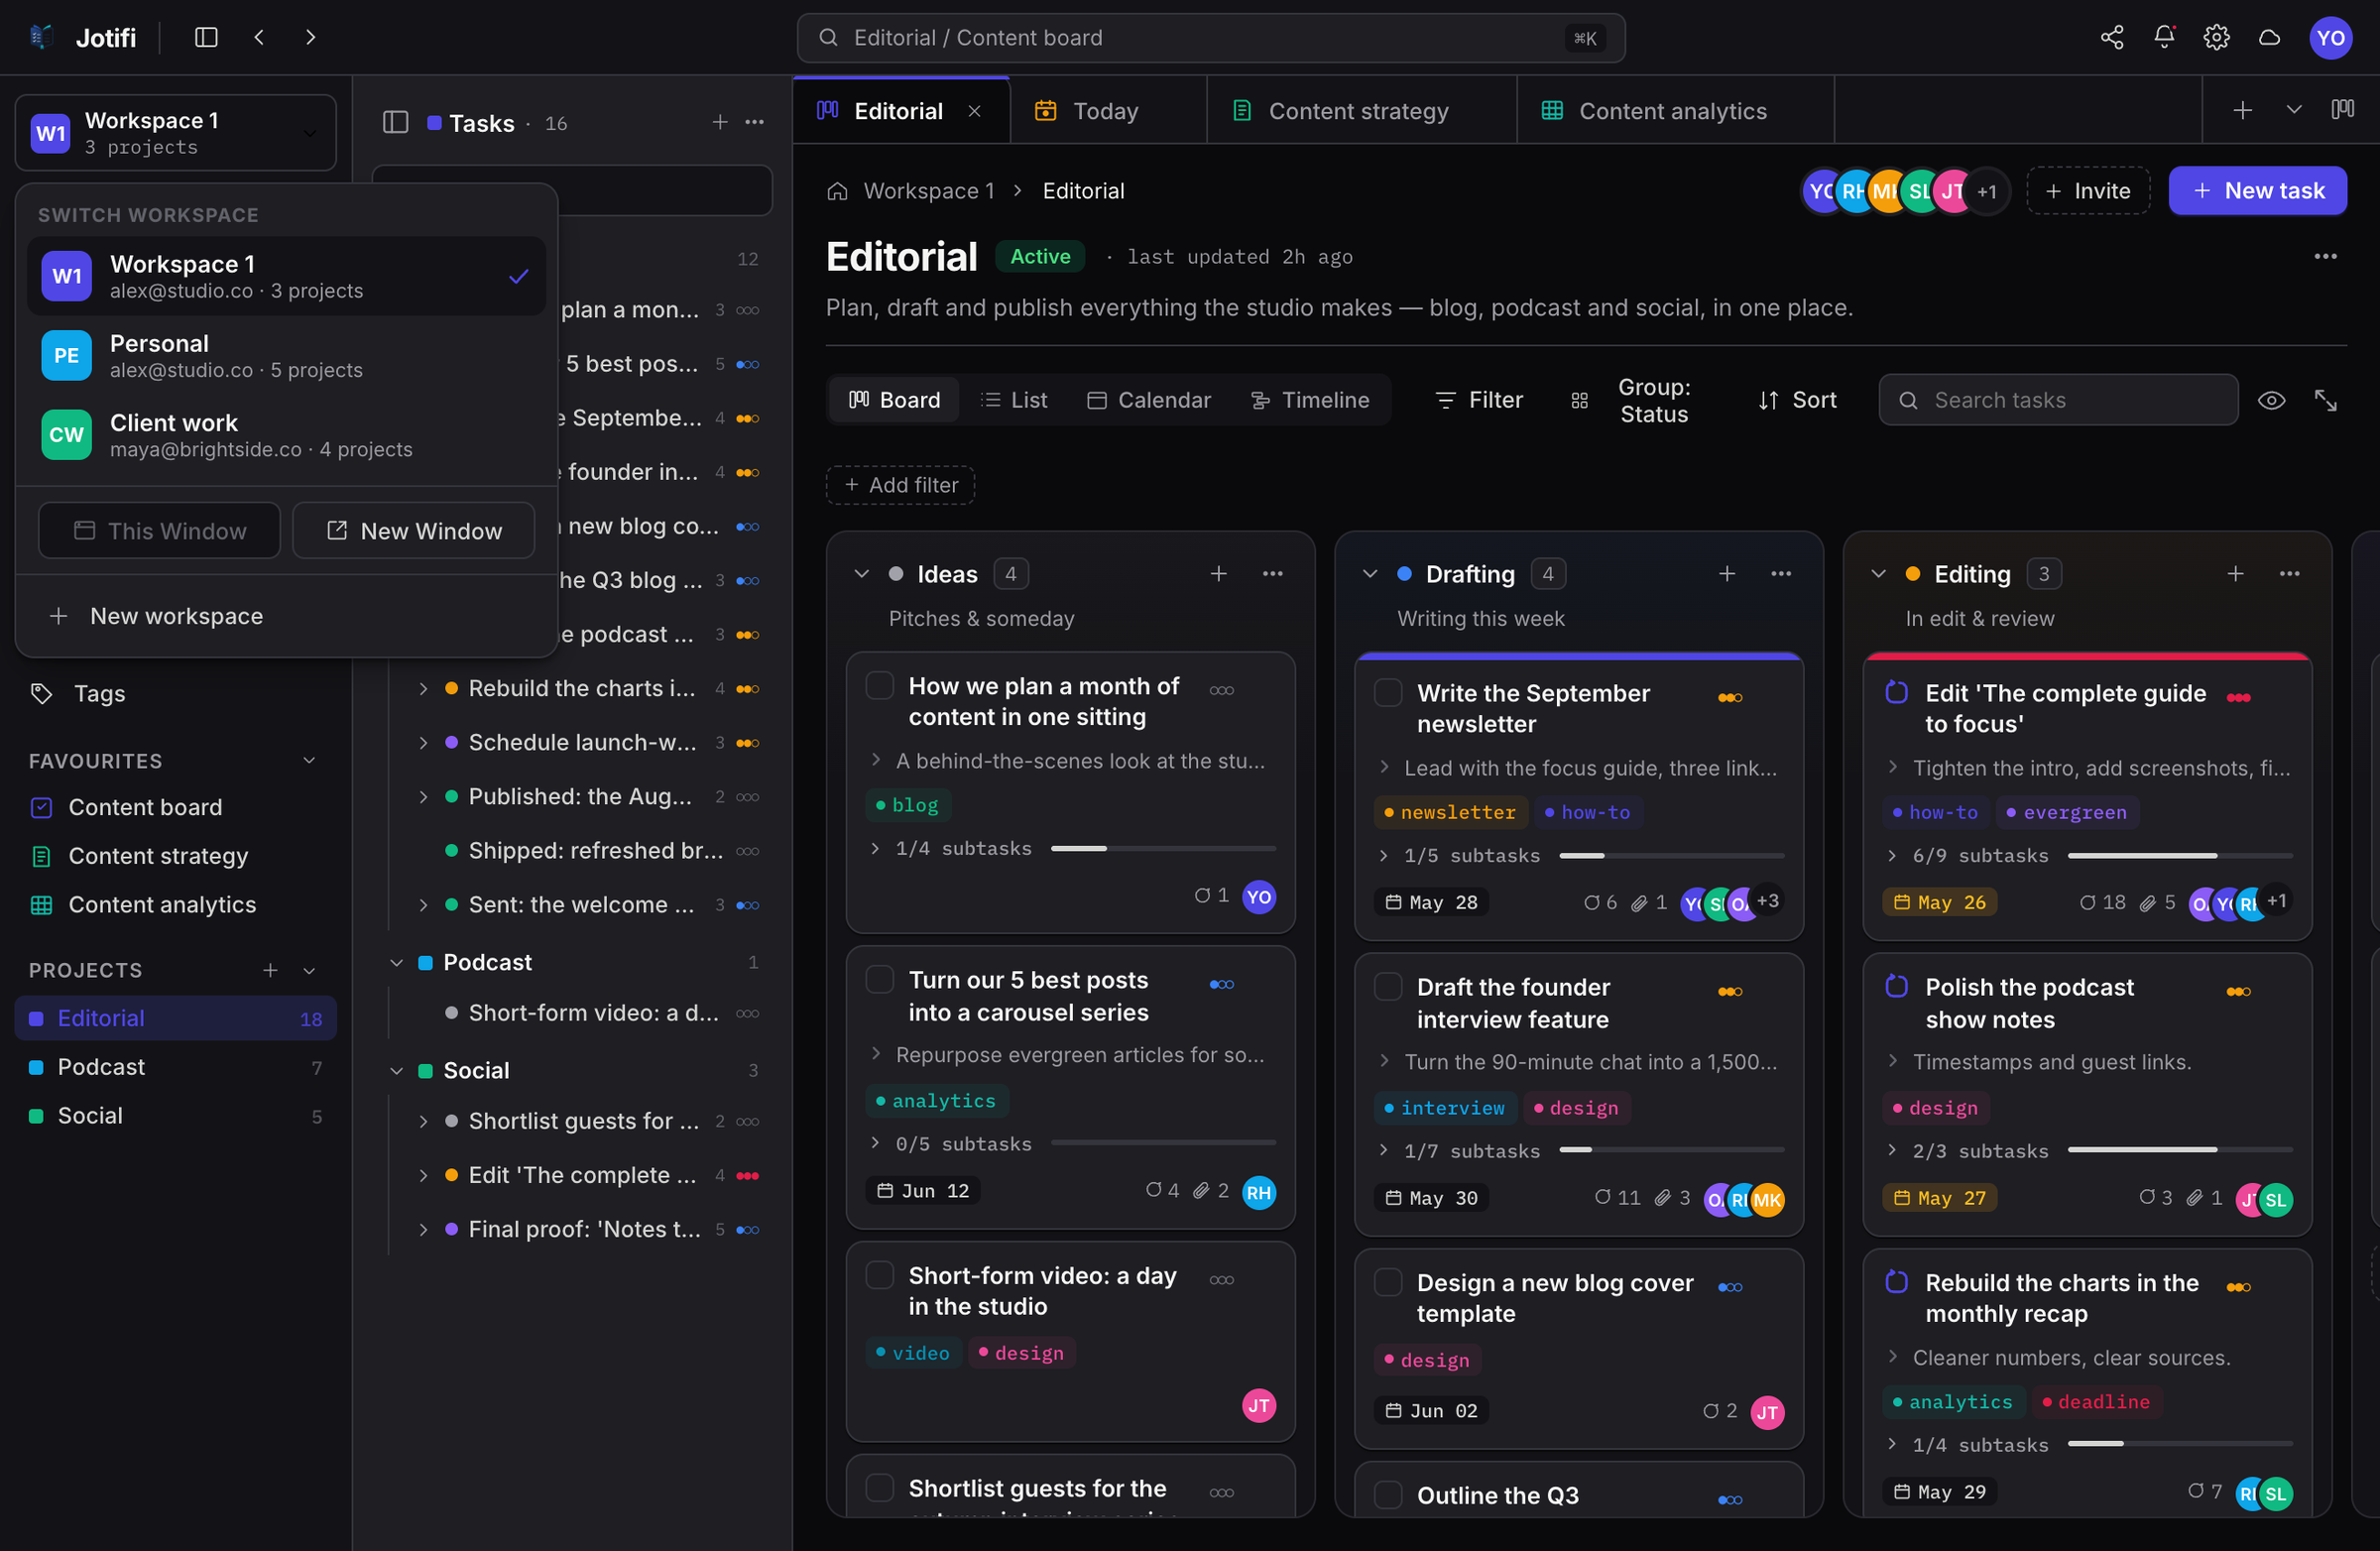Viewport: 2380px width, 1551px height.
Task: Go forward with the right arrow
Action: click(x=311, y=37)
